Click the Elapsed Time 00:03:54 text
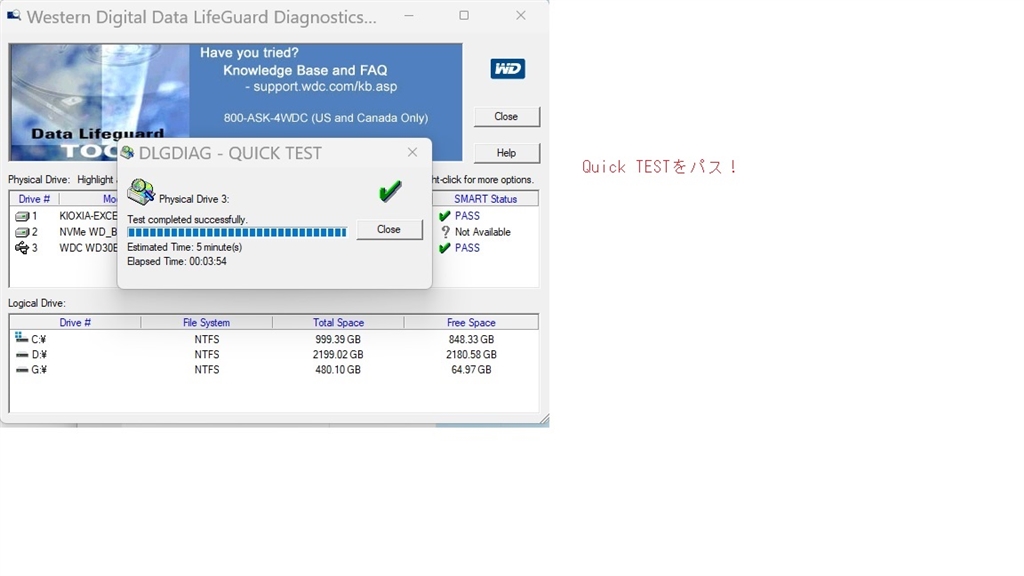 tap(176, 261)
